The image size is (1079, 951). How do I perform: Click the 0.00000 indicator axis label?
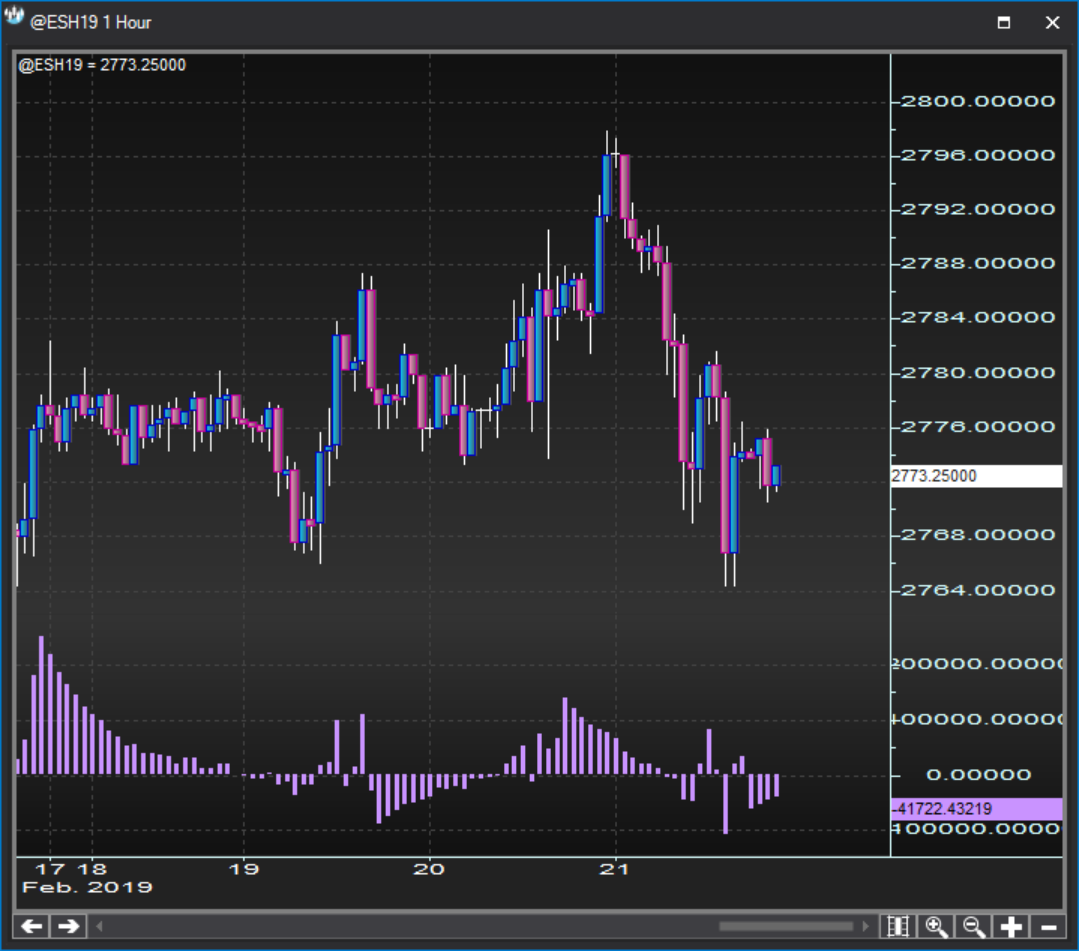click(979, 775)
